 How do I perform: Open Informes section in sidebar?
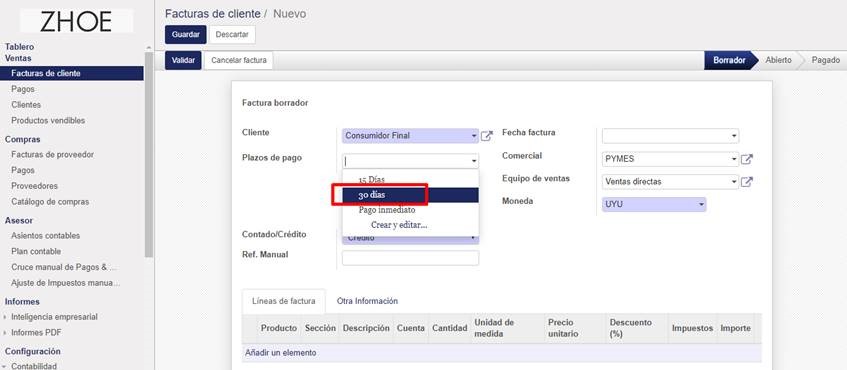22,301
